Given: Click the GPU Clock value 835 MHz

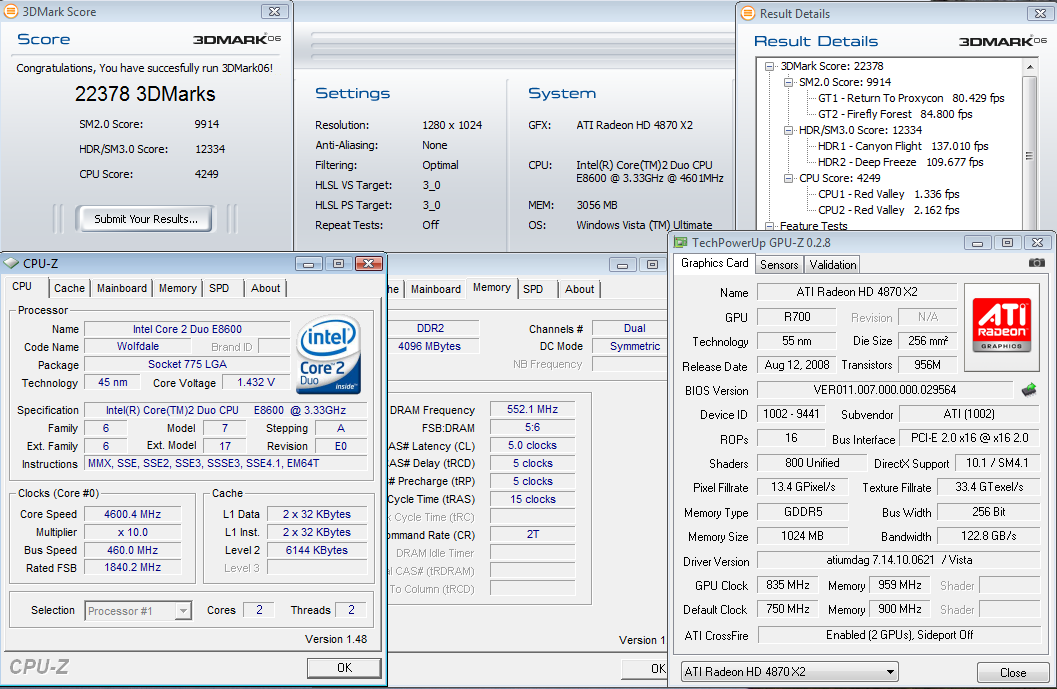Looking at the screenshot, I should tap(787, 585).
